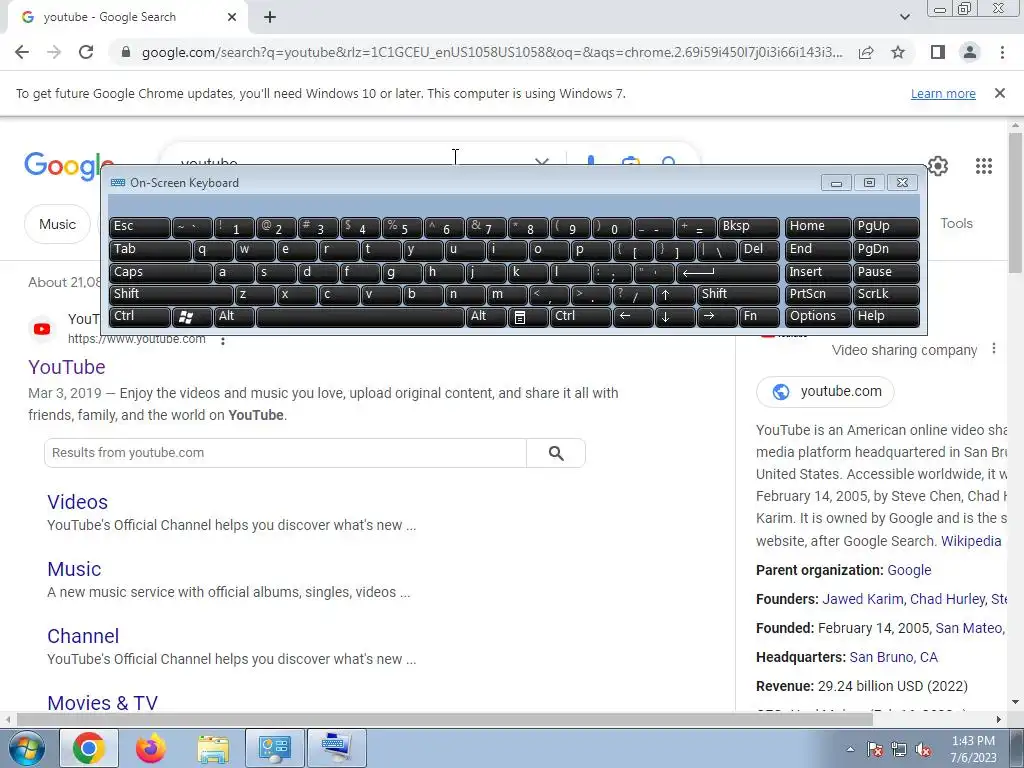
Task: Open San Mateo founded-location link
Action: pos(968,628)
